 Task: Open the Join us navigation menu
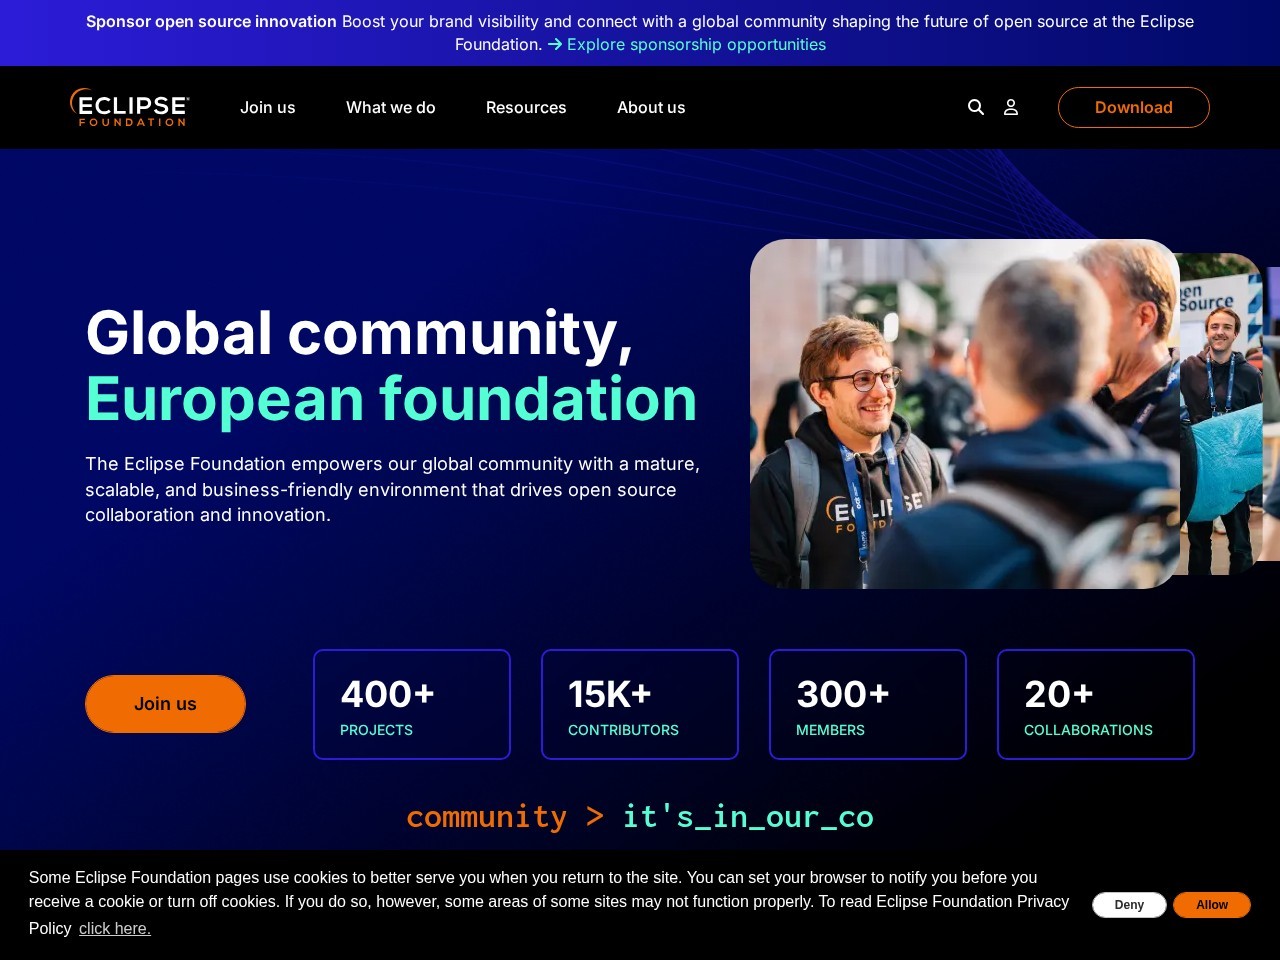[x=268, y=107]
